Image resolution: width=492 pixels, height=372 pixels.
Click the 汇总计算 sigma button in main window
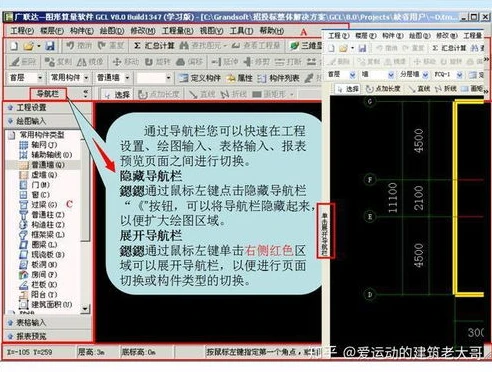pos(154,46)
